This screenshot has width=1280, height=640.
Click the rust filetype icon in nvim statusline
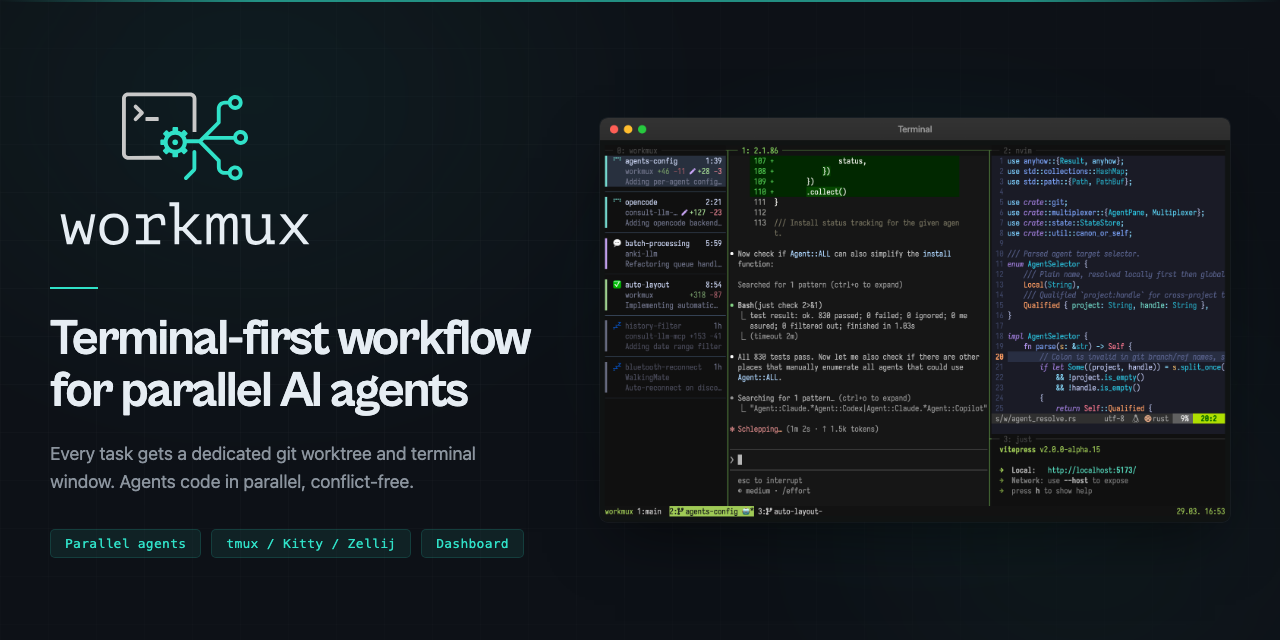coord(1148,418)
